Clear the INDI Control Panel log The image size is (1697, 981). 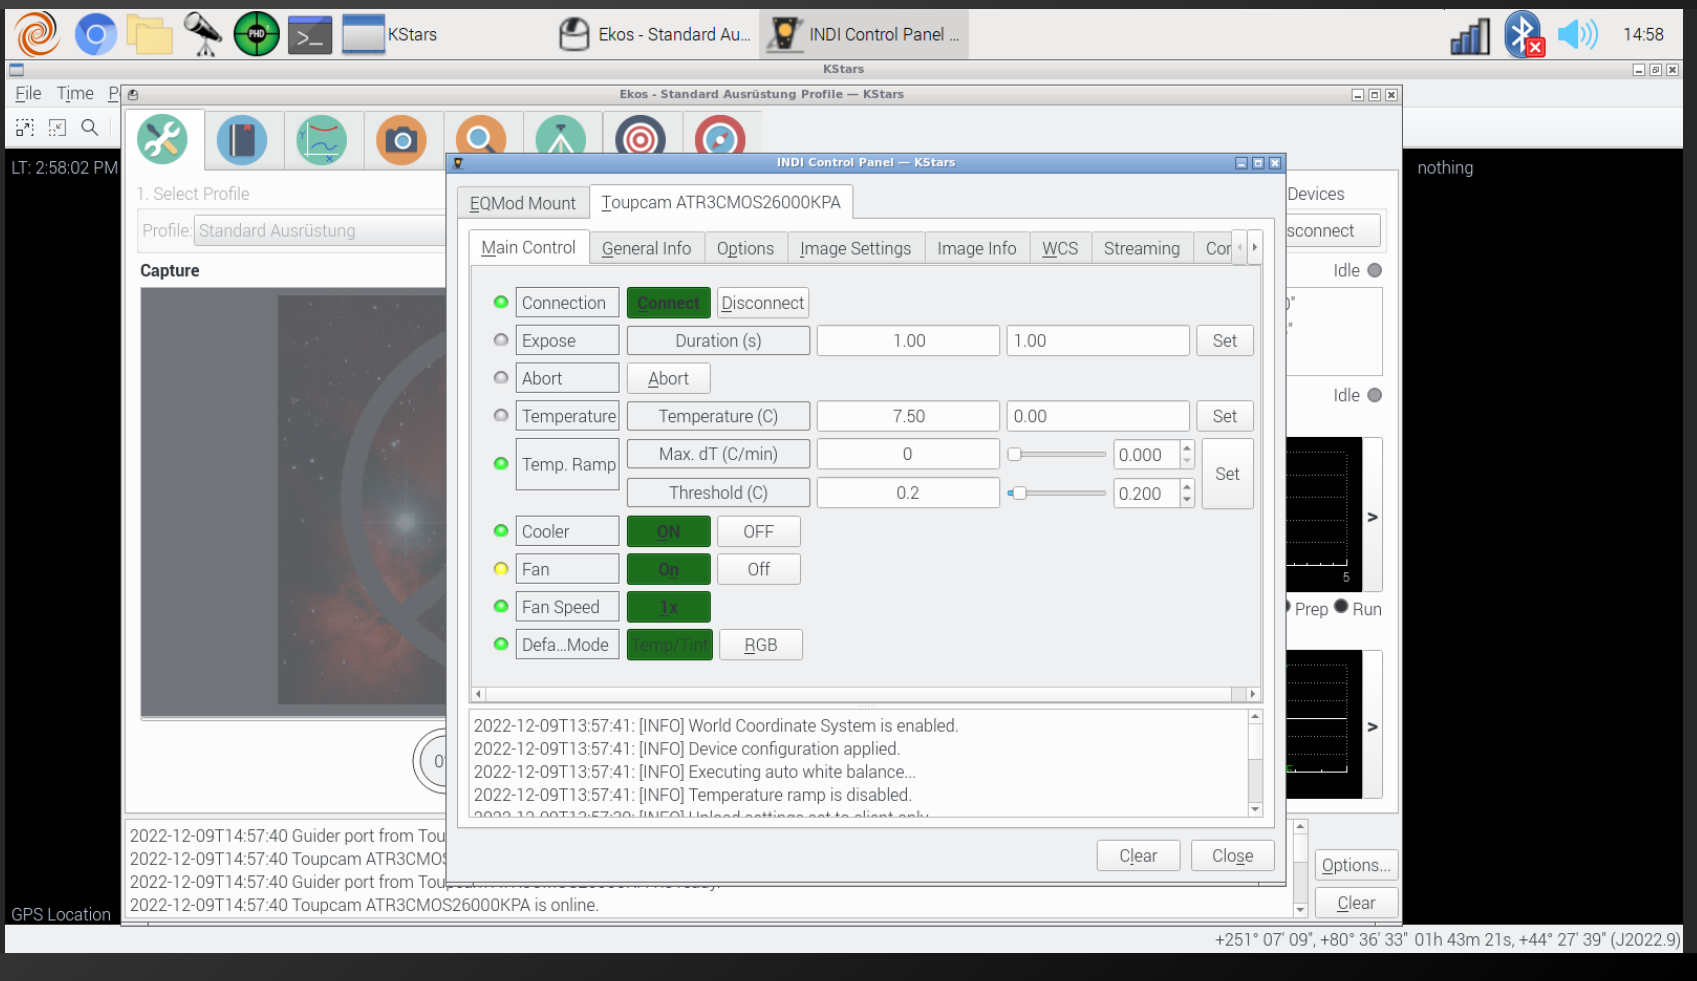pos(1138,856)
